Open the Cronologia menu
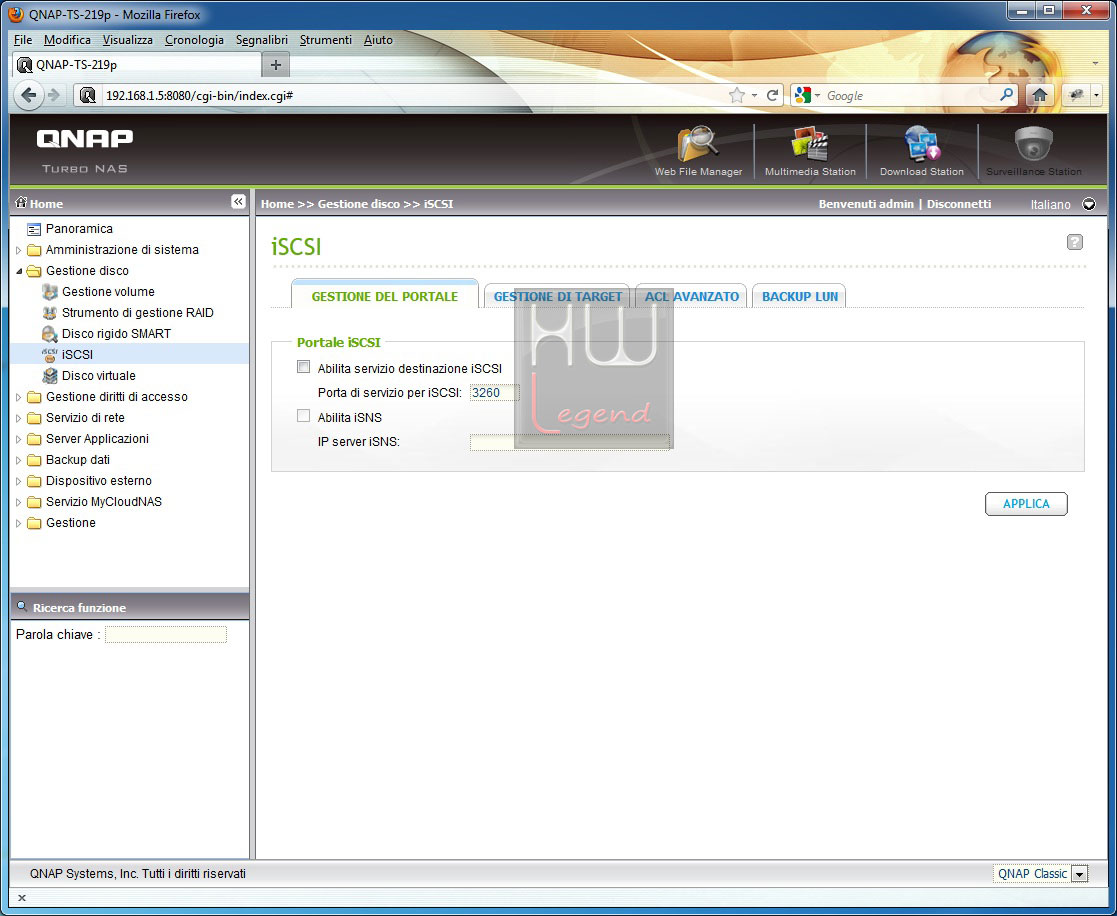Image resolution: width=1117 pixels, height=916 pixels. [194, 40]
